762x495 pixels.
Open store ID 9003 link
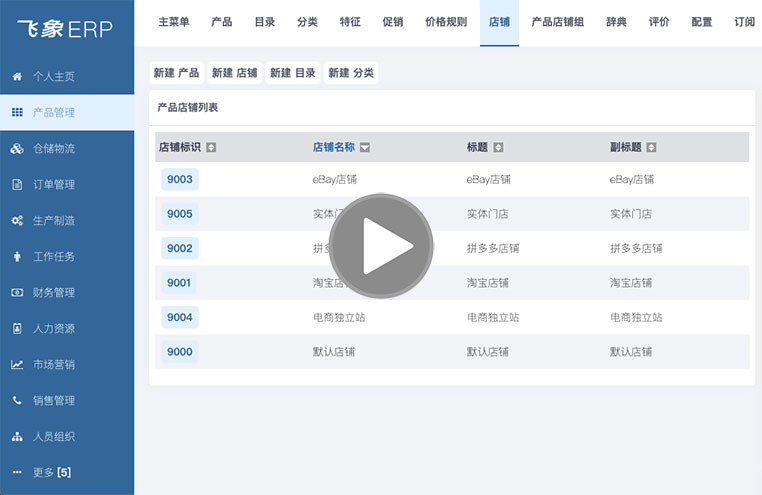coord(180,179)
